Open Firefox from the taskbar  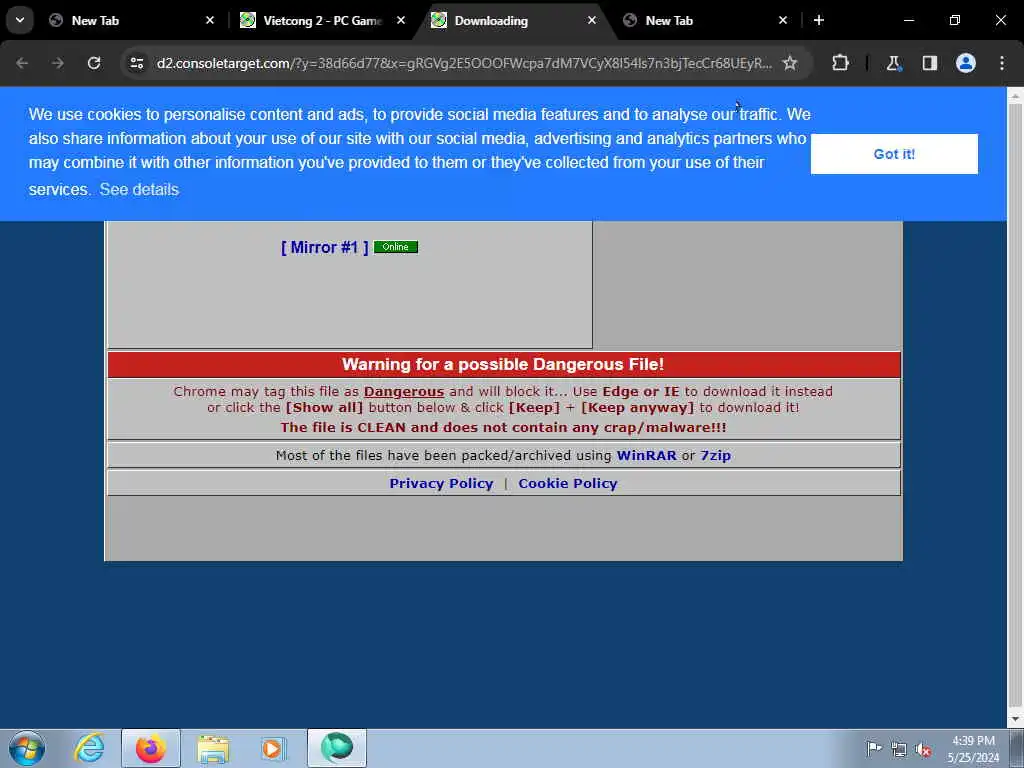coord(151,748)
